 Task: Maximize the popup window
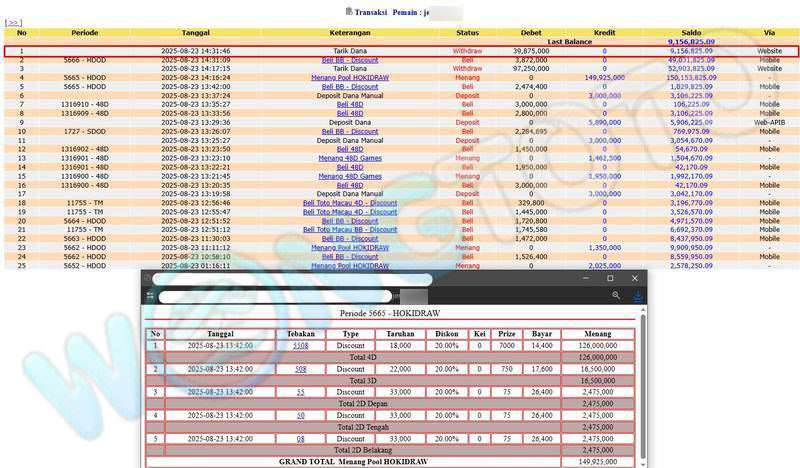point(610,278)
